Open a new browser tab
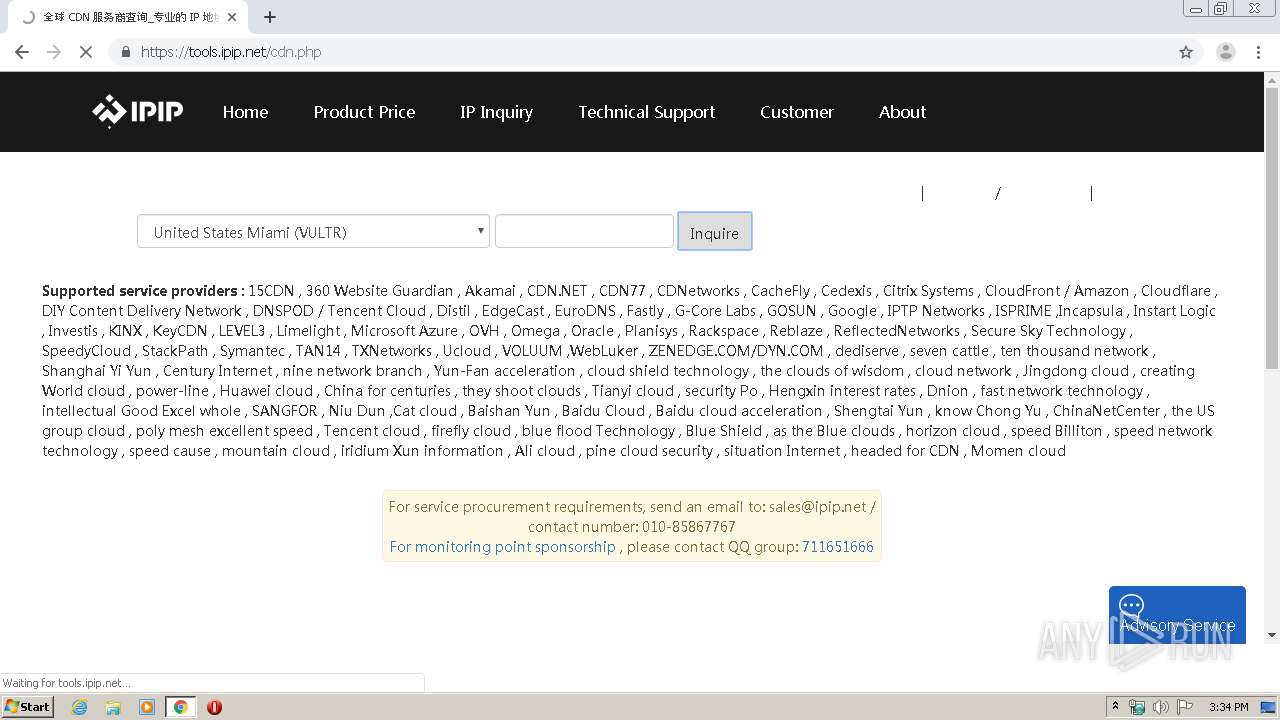 (270, 17)
